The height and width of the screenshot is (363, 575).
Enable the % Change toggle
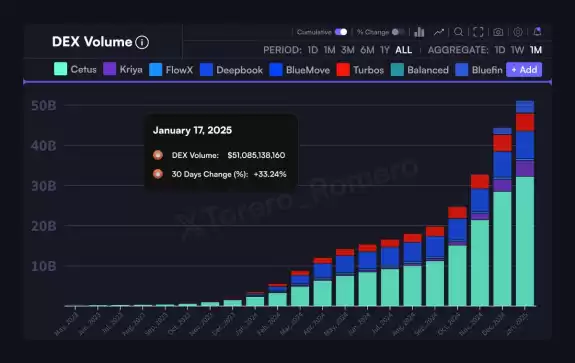pos(398,32)
